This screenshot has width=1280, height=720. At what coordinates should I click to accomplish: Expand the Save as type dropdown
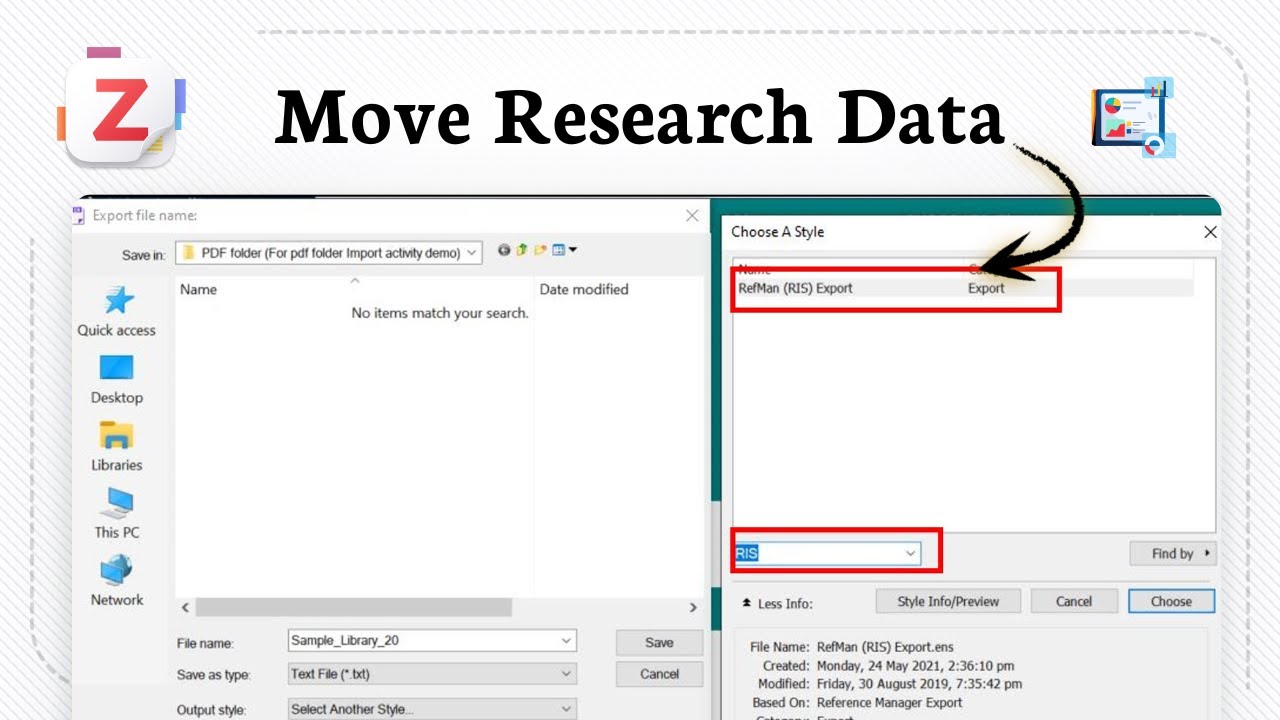click(567, 674)
